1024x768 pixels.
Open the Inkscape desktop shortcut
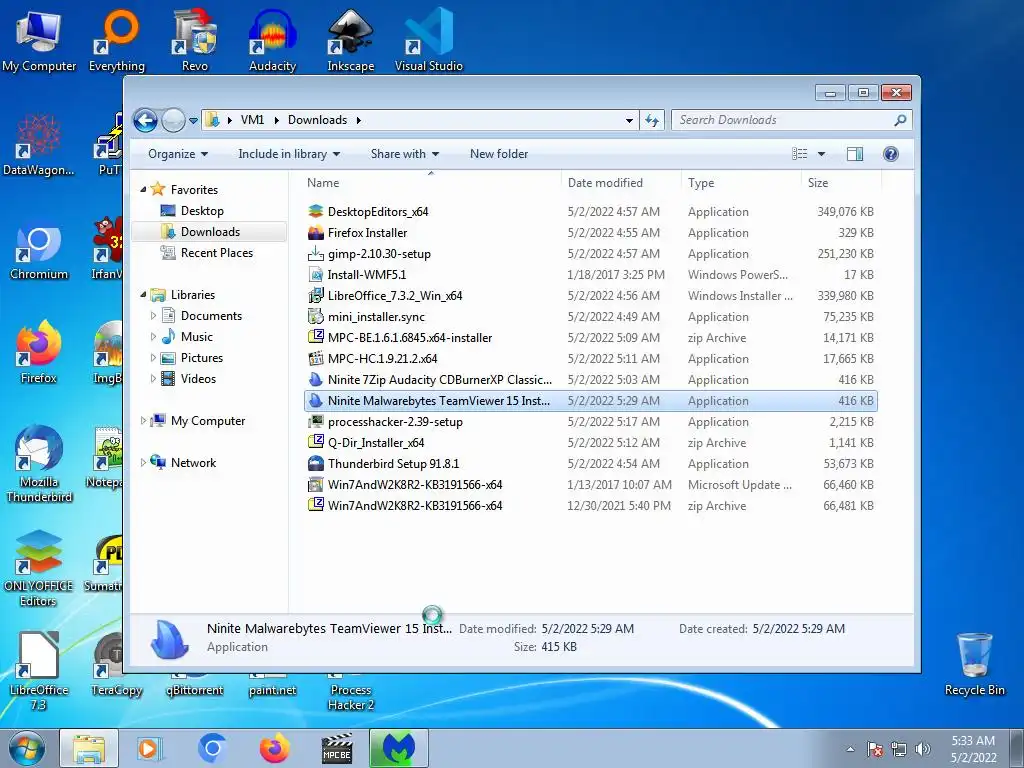[x=351, y=41]
